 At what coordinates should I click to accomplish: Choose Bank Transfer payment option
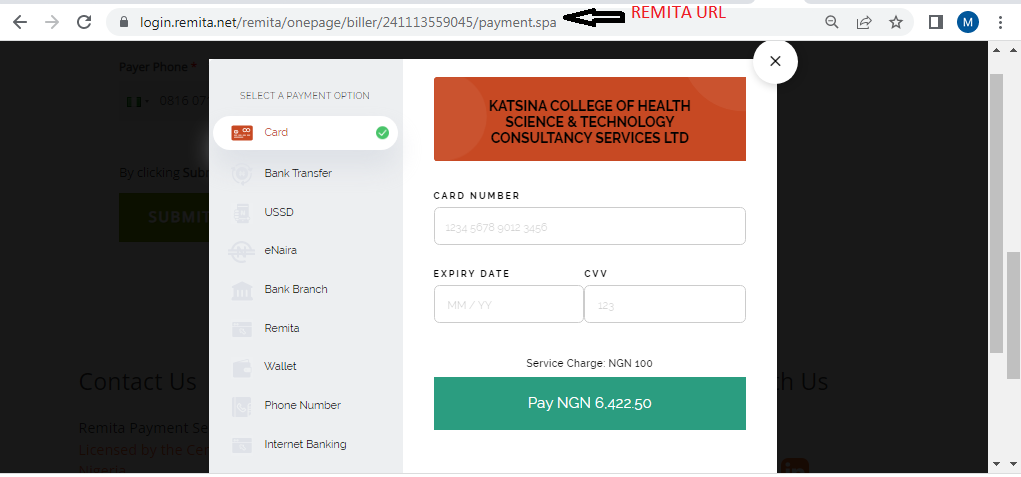point(297,173)
